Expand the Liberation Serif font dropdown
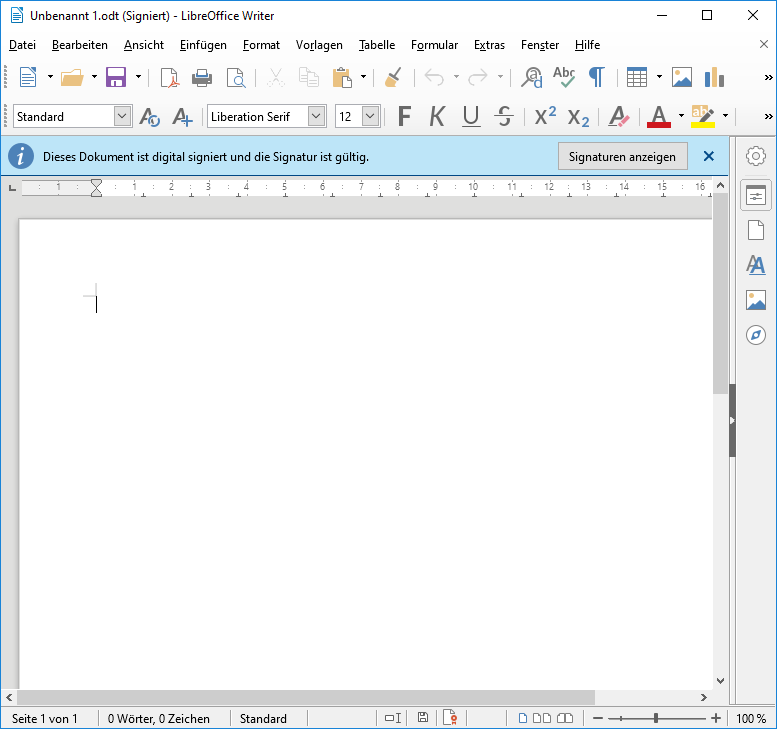Viewport: 777px width, 729px height. (316, 116)
